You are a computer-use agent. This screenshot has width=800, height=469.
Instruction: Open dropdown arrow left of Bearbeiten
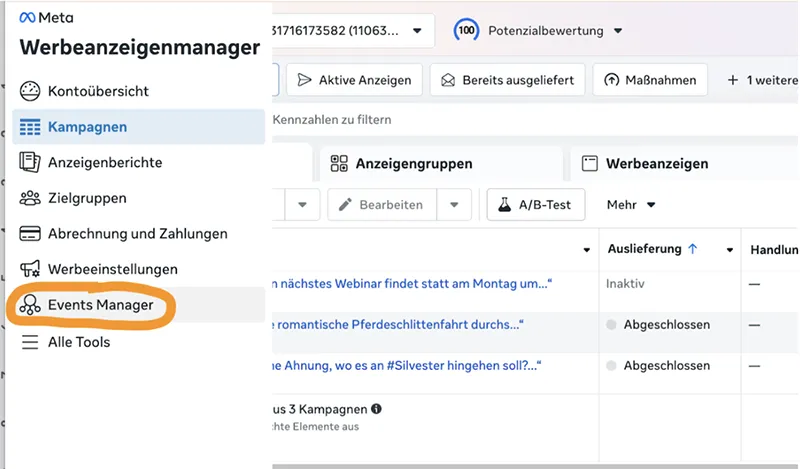pos(303,205)
